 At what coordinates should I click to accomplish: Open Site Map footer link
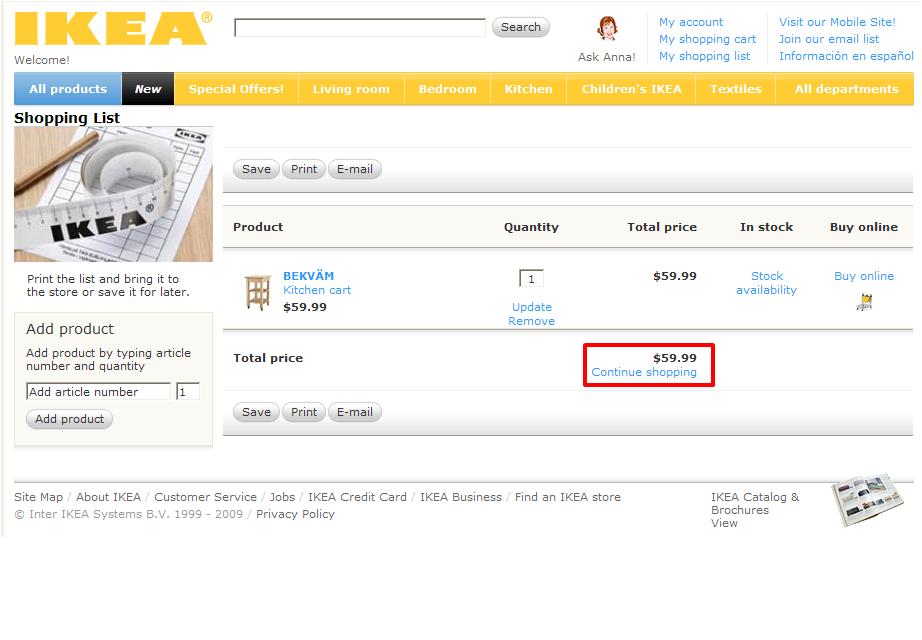[x=38, y=497]
